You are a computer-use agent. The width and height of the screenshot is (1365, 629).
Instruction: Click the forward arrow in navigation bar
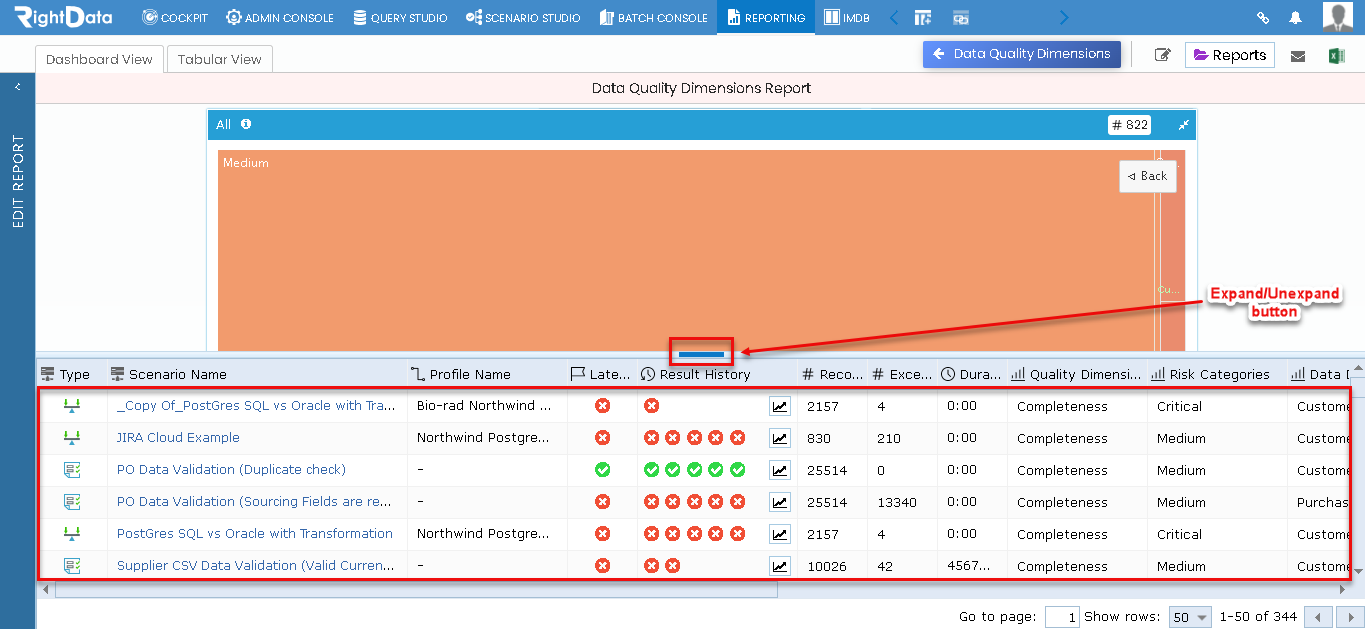(x=1063, y=17)
